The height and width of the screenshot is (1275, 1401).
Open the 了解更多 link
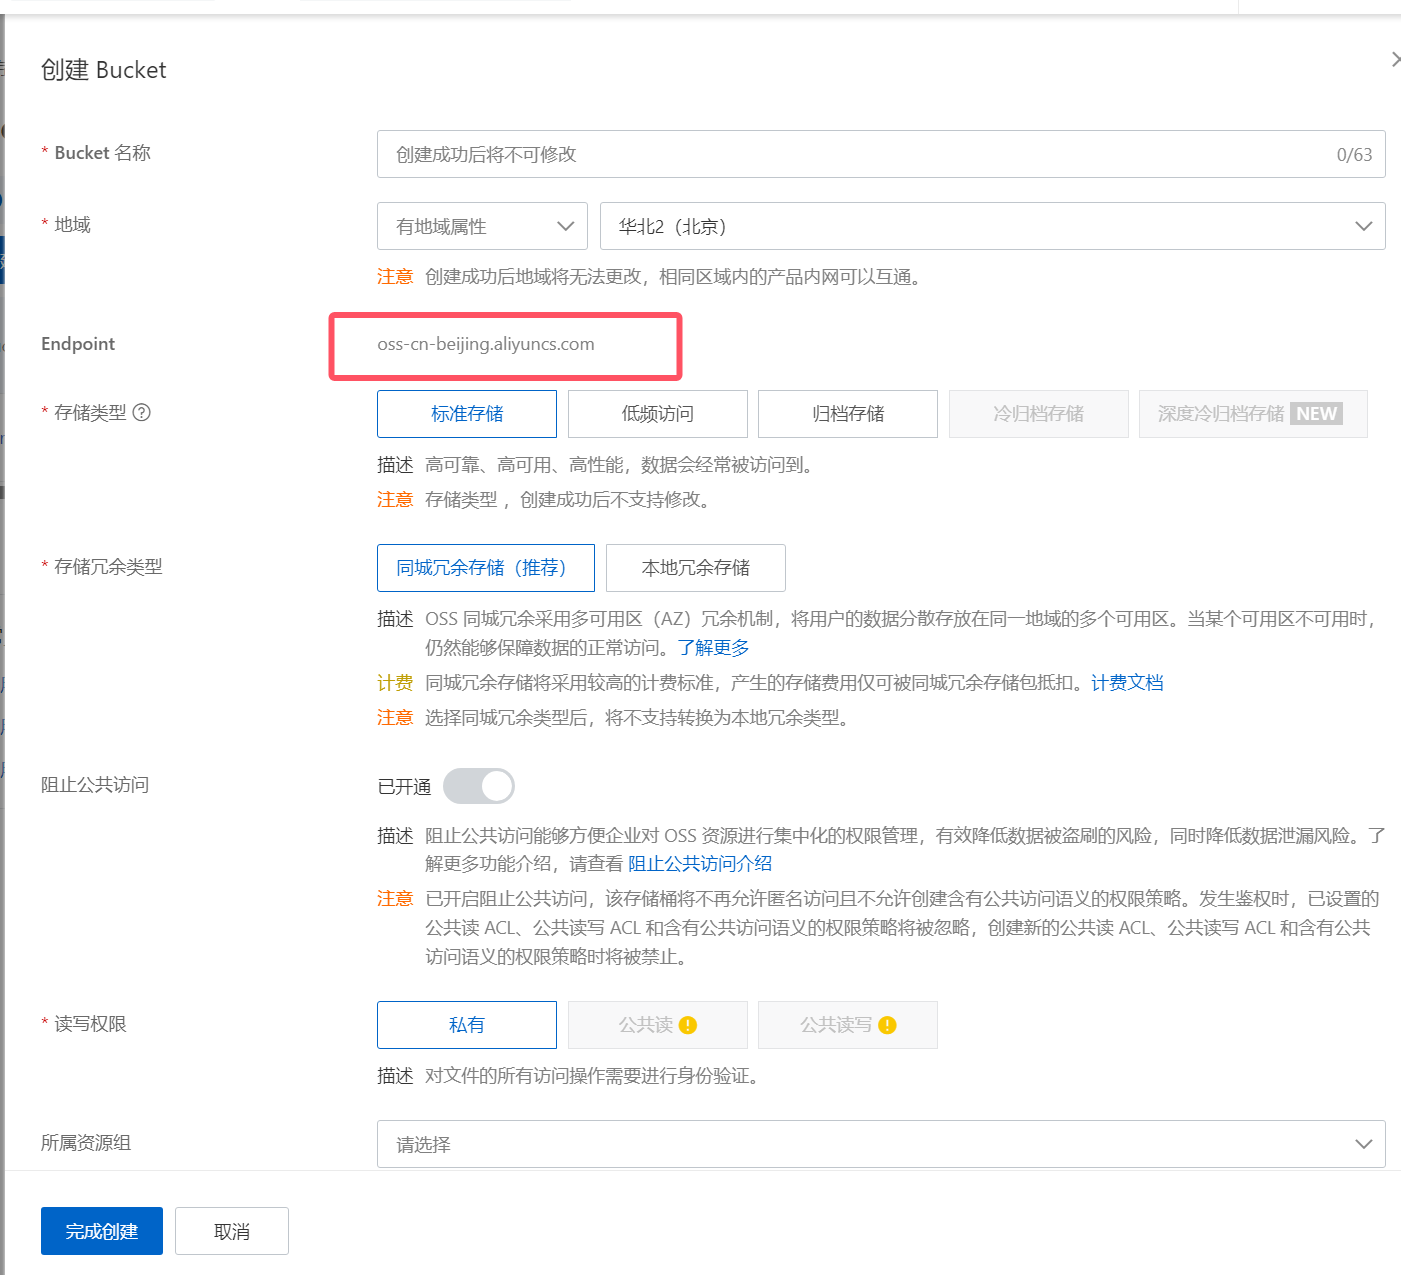coord(714,648)
